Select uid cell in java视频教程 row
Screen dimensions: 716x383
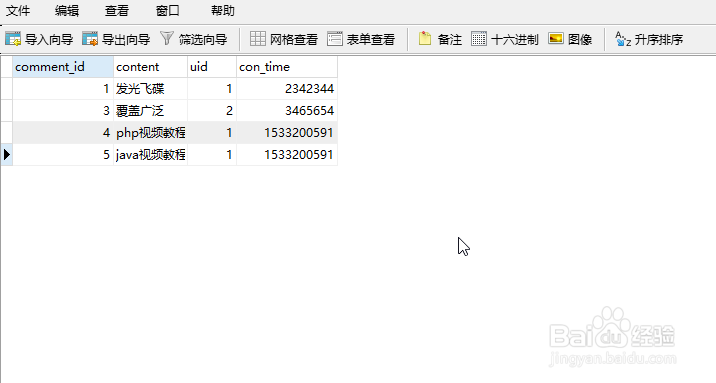pyautogui.click(x=212, y=154)
